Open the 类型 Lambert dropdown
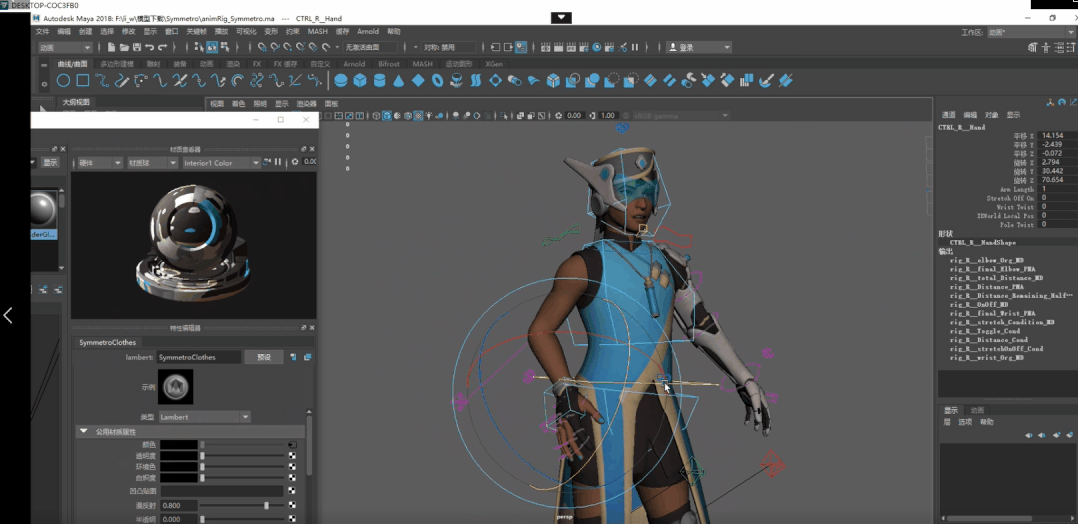Screen dimensions: 1078x524 click(204, 417)
